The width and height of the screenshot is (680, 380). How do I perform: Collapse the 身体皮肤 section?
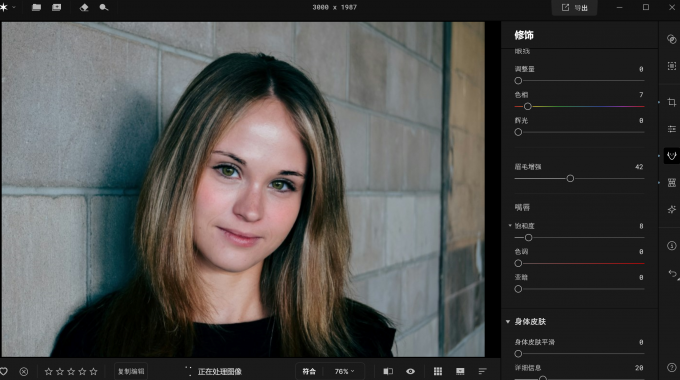[x=507, y=321]
